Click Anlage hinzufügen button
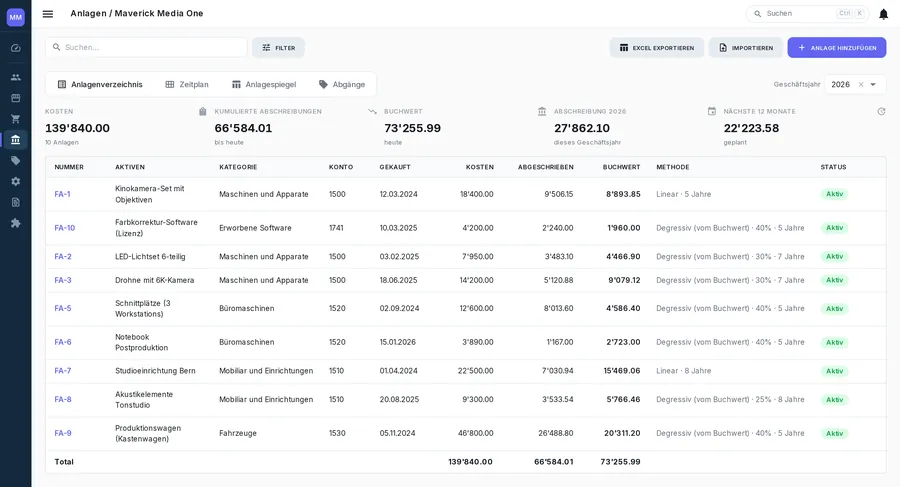This screenshot has width=900, height=487. (837, 48)
